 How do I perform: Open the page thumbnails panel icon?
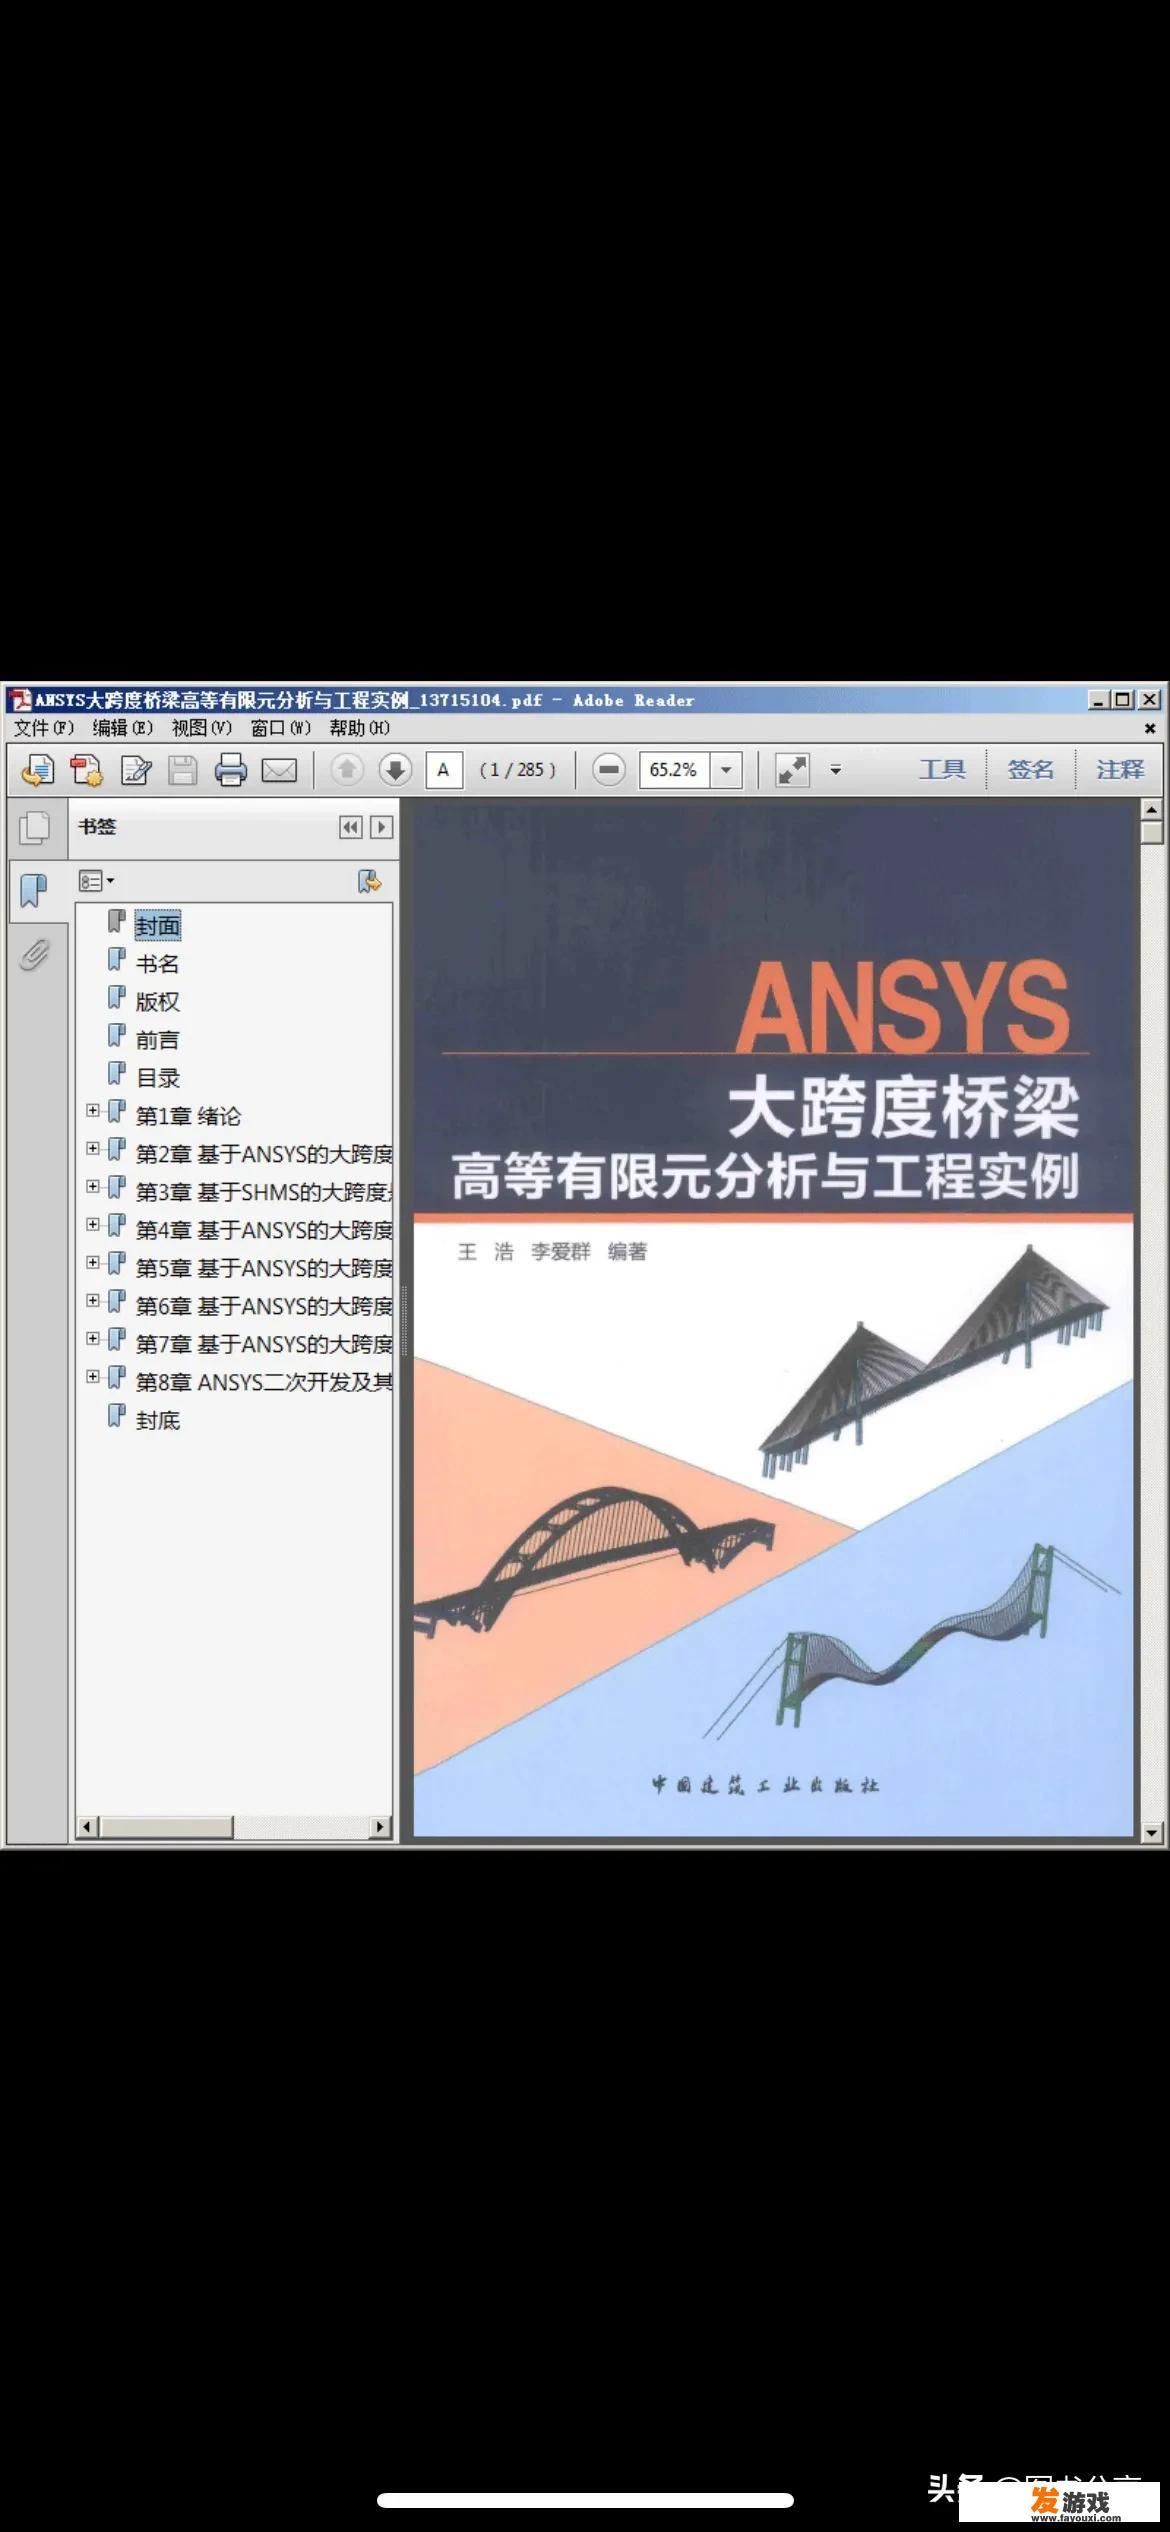coord(35,827)
